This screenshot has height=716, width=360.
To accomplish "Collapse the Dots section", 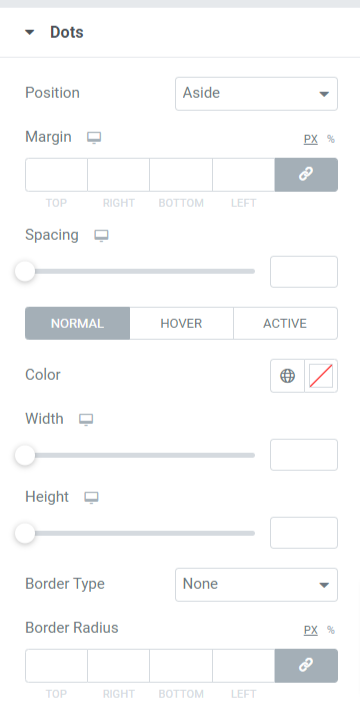I will coord(30,32).
